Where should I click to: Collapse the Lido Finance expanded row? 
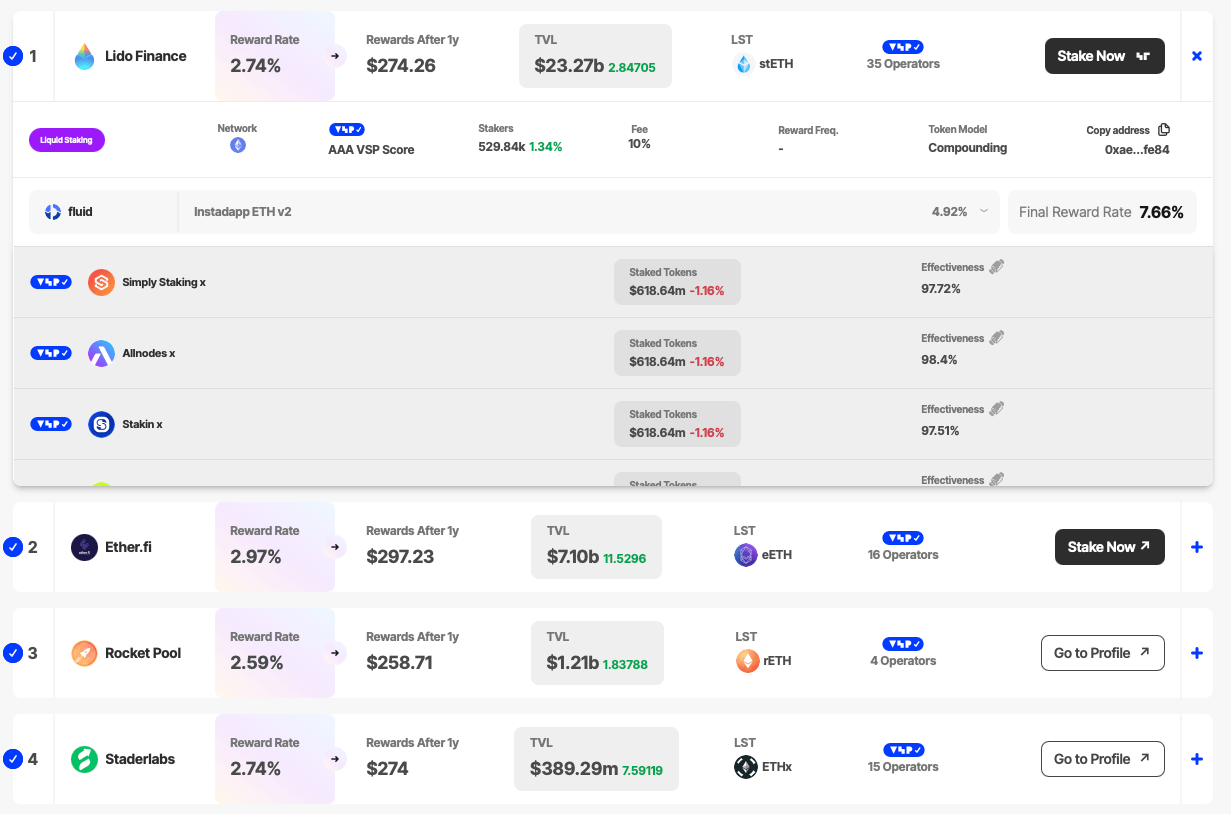(1197, 56)
